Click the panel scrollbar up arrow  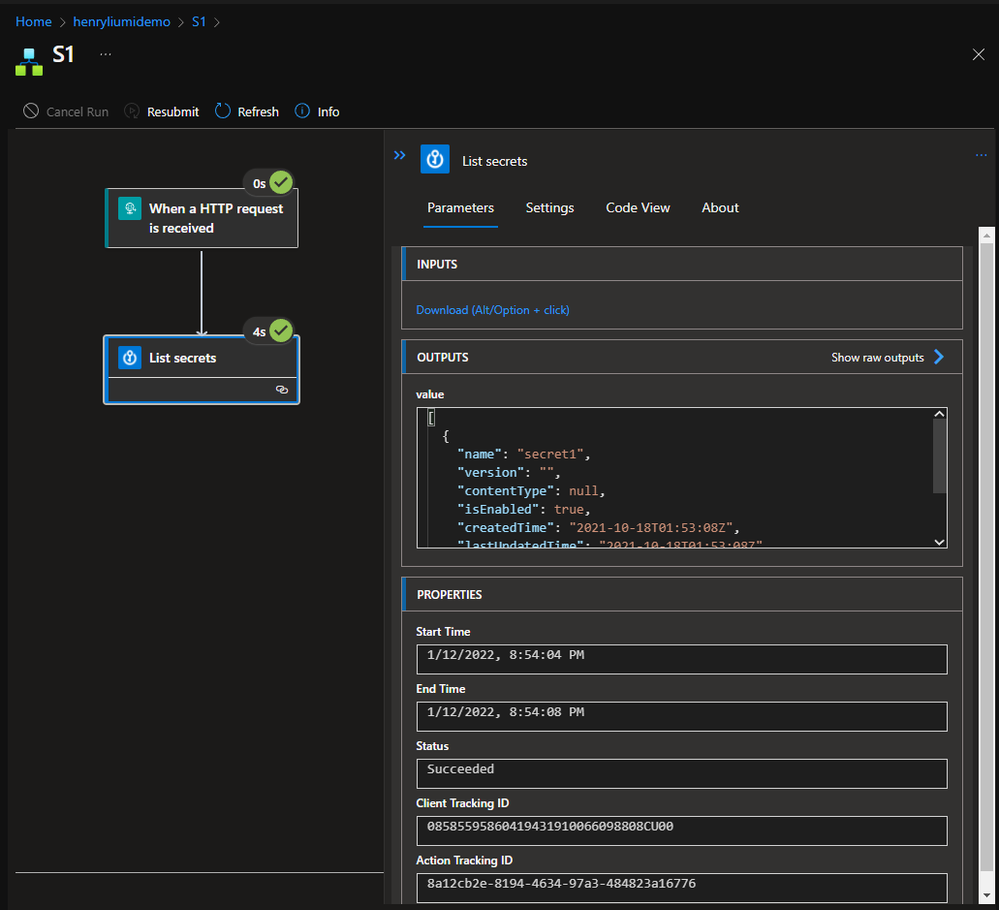pos(986,236)
